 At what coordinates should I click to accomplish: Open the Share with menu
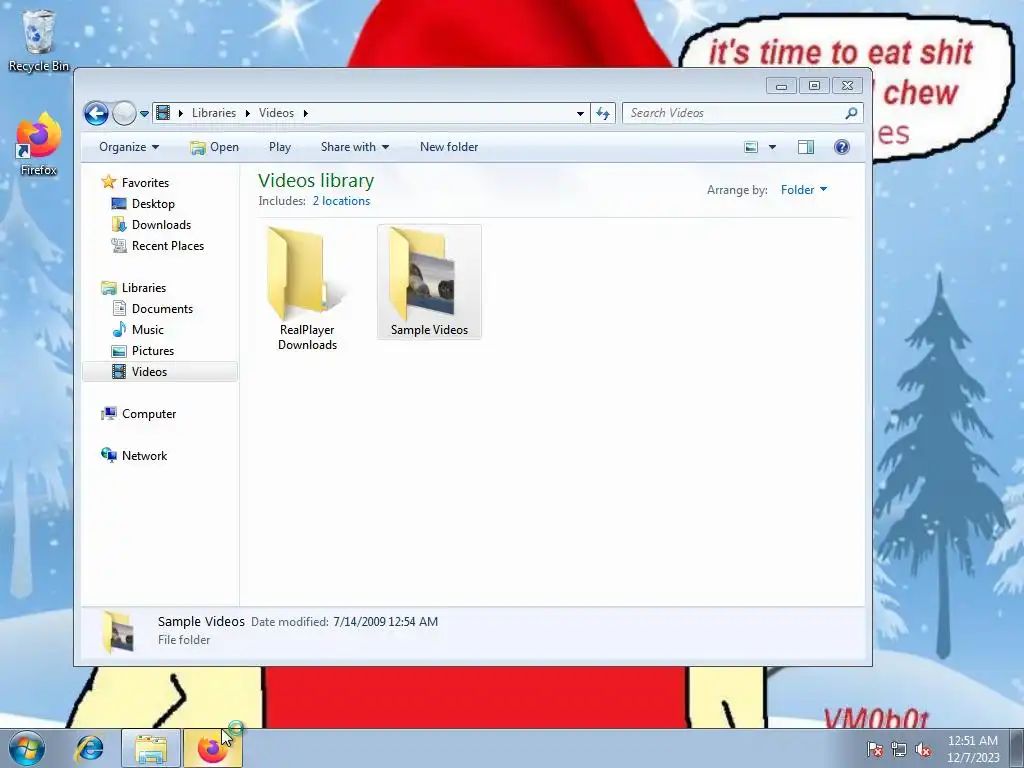point(355,147)
